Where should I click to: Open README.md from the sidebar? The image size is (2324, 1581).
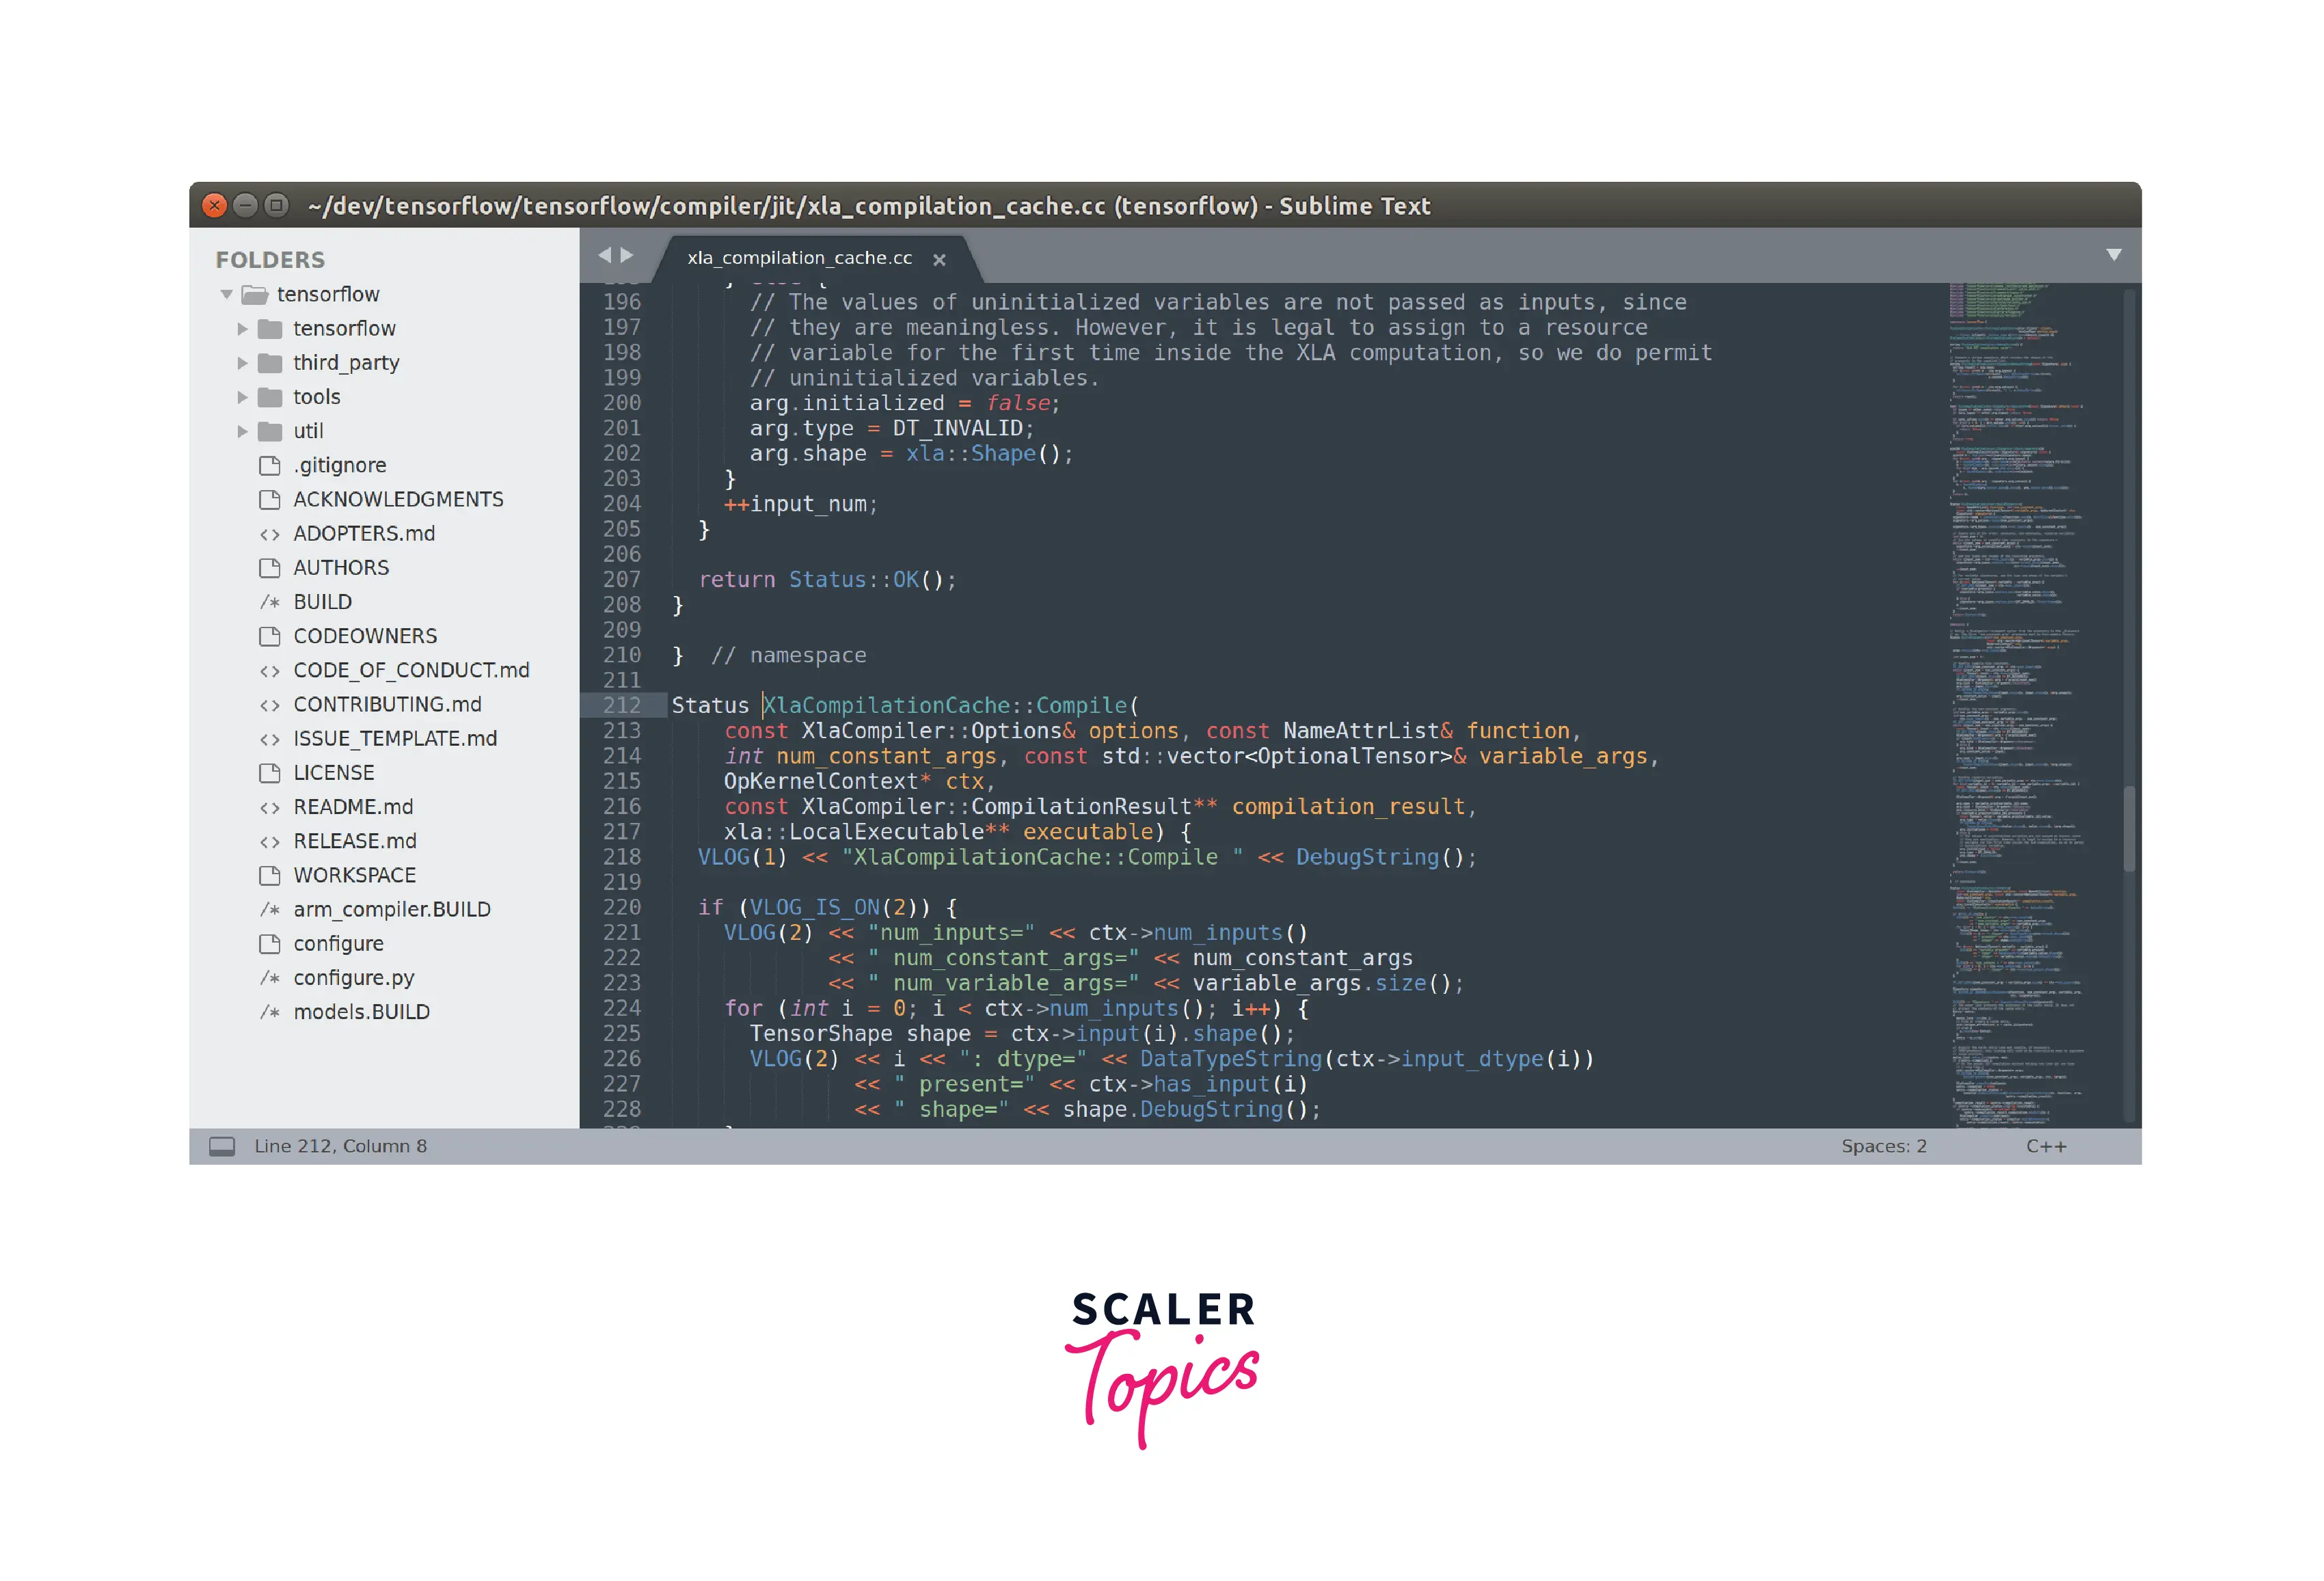click(352, 807)
